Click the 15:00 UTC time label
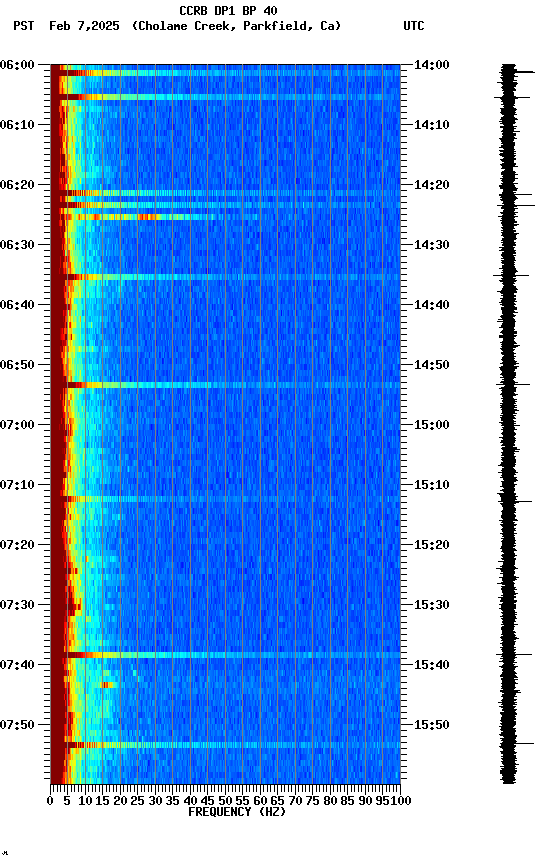This screenshot has height=864, width=552. 432,425
